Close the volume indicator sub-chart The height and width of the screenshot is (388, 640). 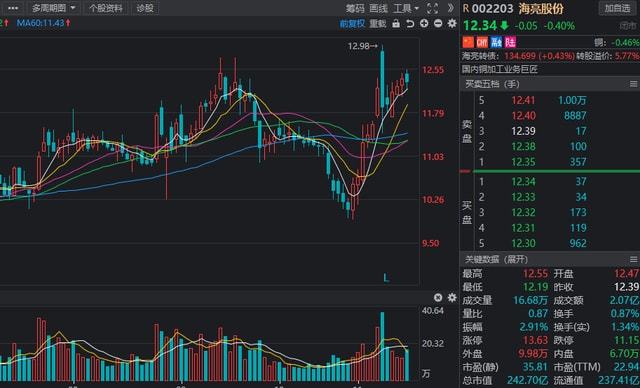(x=438, y=297)
